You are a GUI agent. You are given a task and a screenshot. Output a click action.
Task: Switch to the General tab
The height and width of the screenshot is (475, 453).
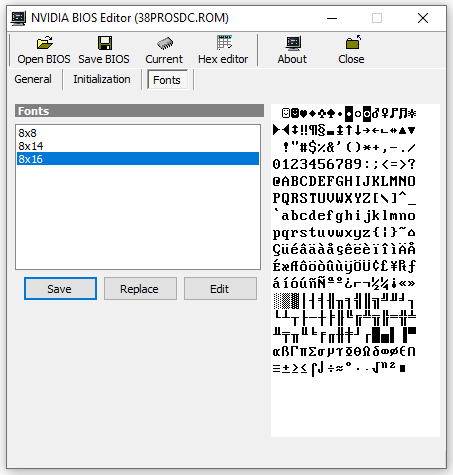click(x=33, y=79)
